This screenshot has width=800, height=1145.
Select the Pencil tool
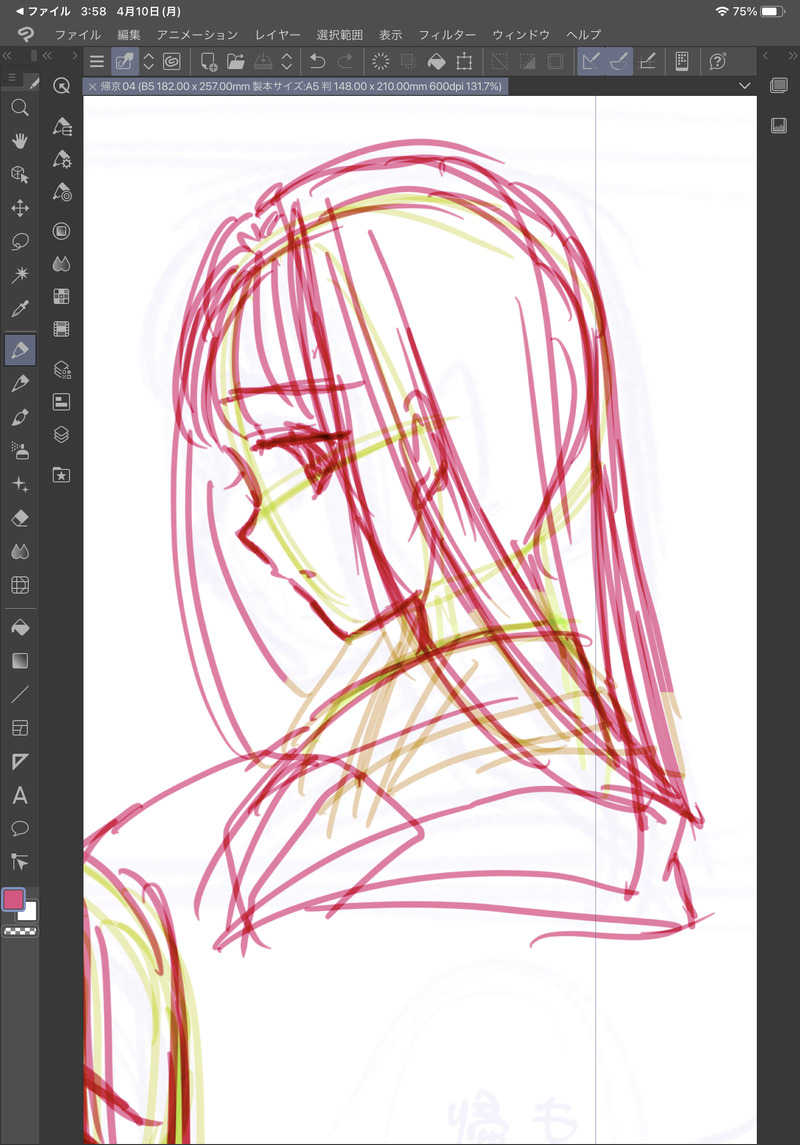(x=20, y=383)
